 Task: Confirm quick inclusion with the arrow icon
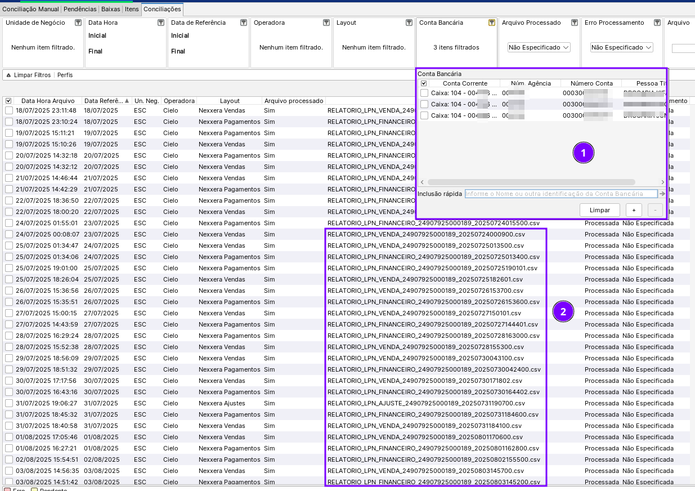click(x=662, y=194)
